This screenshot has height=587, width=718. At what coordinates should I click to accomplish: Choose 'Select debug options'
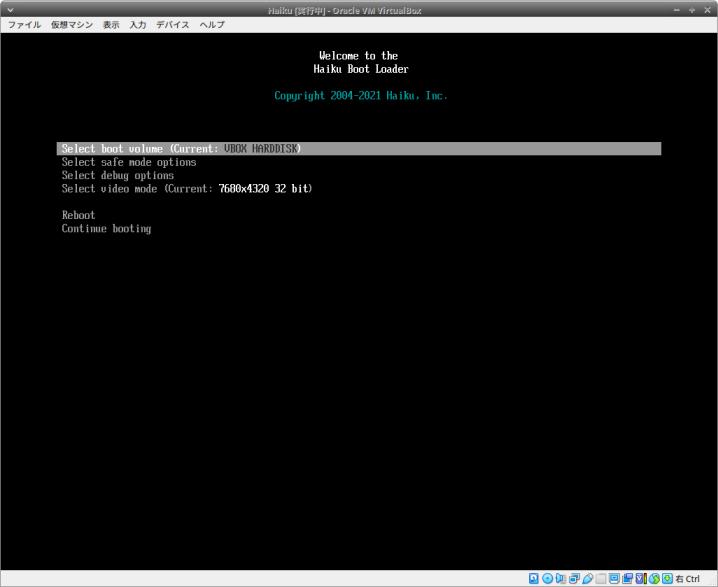(118, 175)
